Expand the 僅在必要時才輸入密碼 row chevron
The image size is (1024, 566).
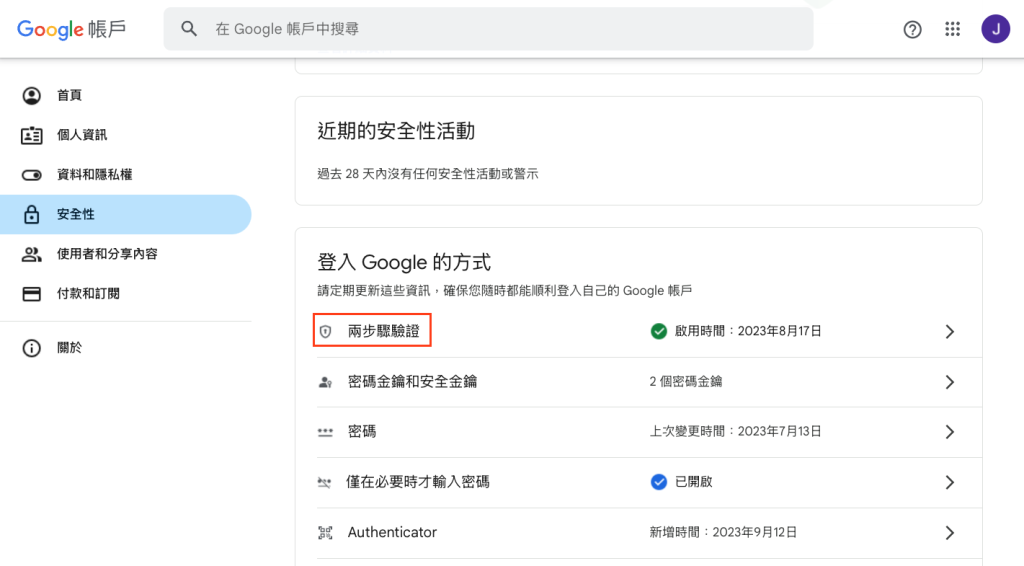point(950,482)
